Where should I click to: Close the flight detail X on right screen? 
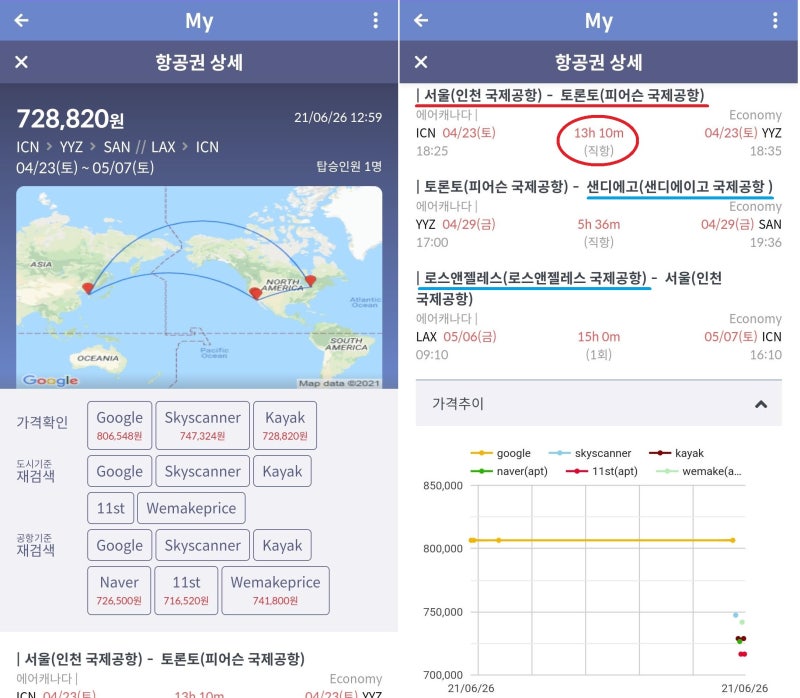coord(420,61)
